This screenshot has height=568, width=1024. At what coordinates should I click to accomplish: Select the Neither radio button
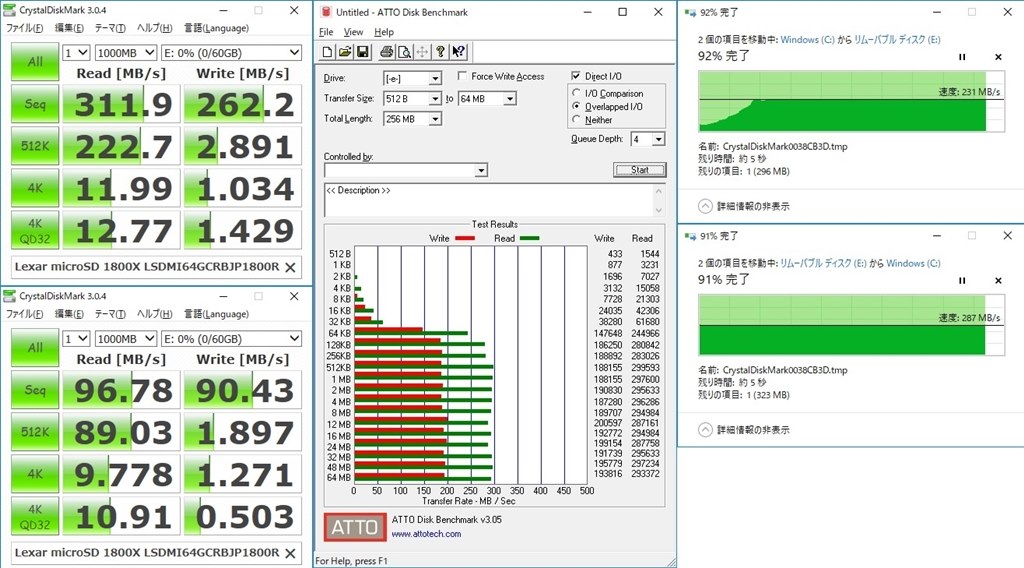576,119
